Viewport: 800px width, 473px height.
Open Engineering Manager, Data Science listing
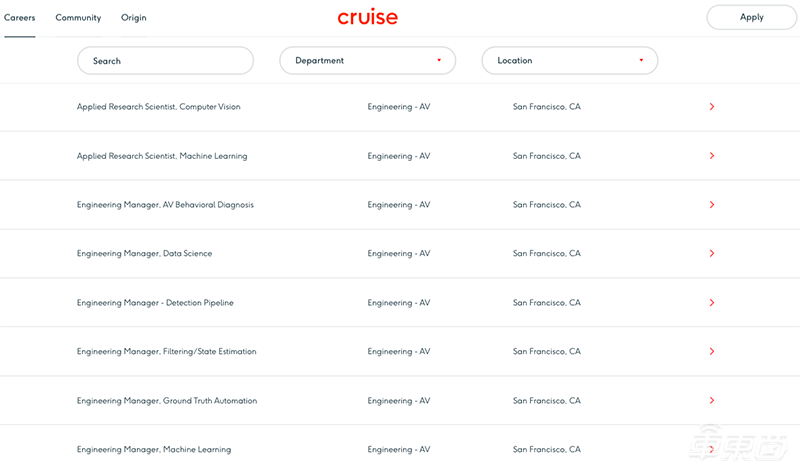144,254
